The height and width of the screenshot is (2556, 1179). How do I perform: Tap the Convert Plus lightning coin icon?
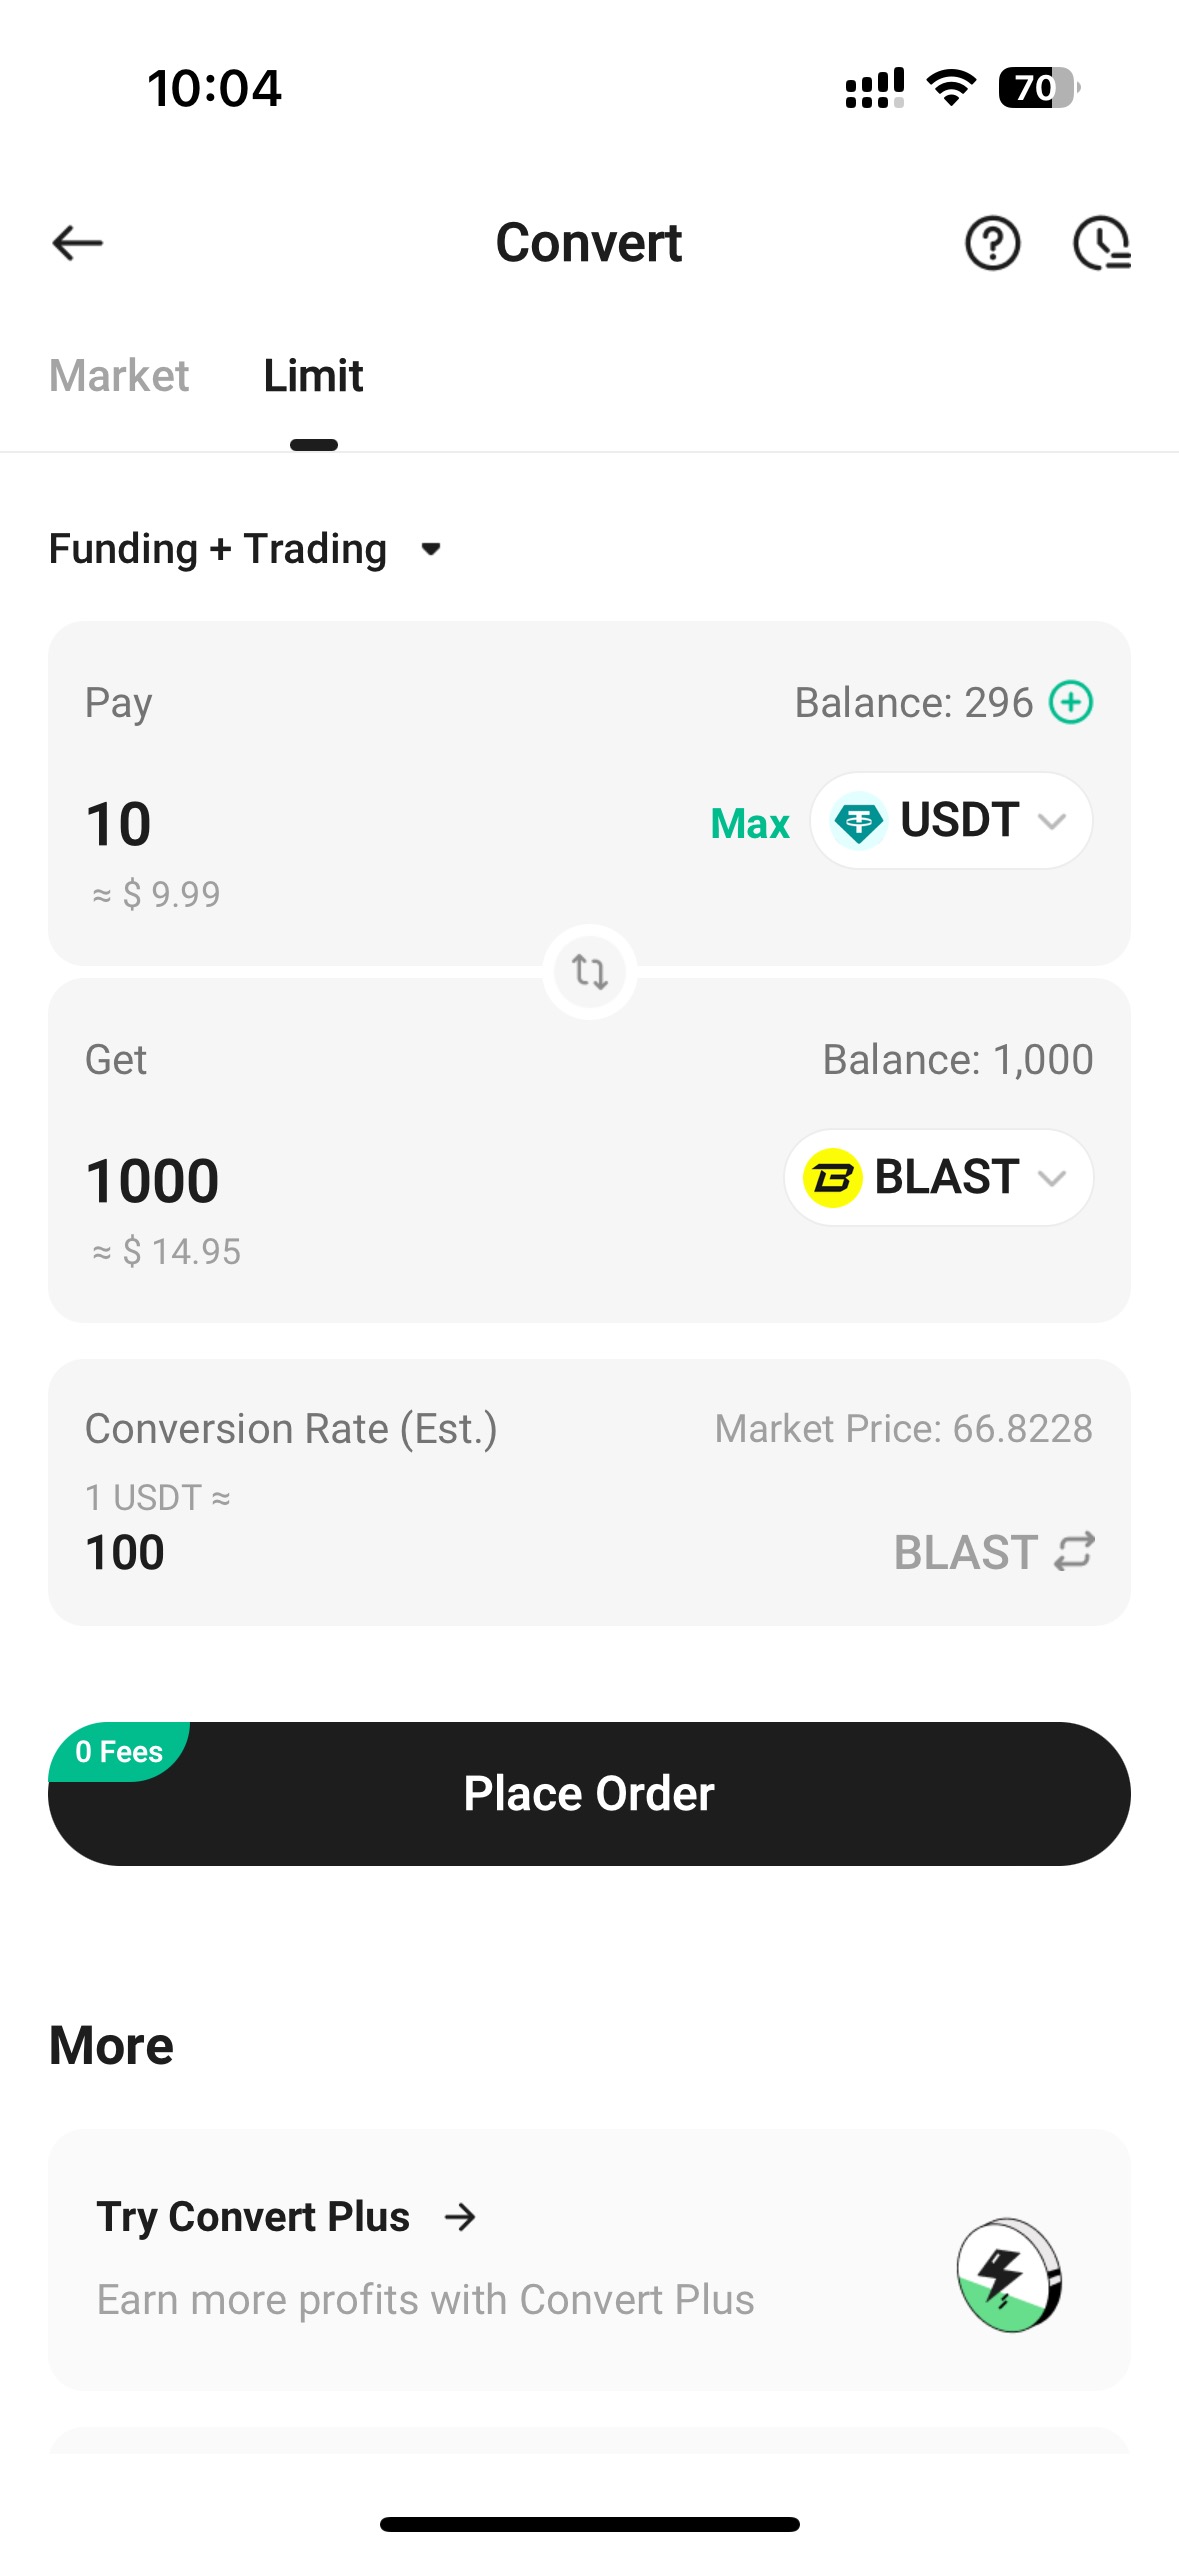(x=1008, y=2275)
